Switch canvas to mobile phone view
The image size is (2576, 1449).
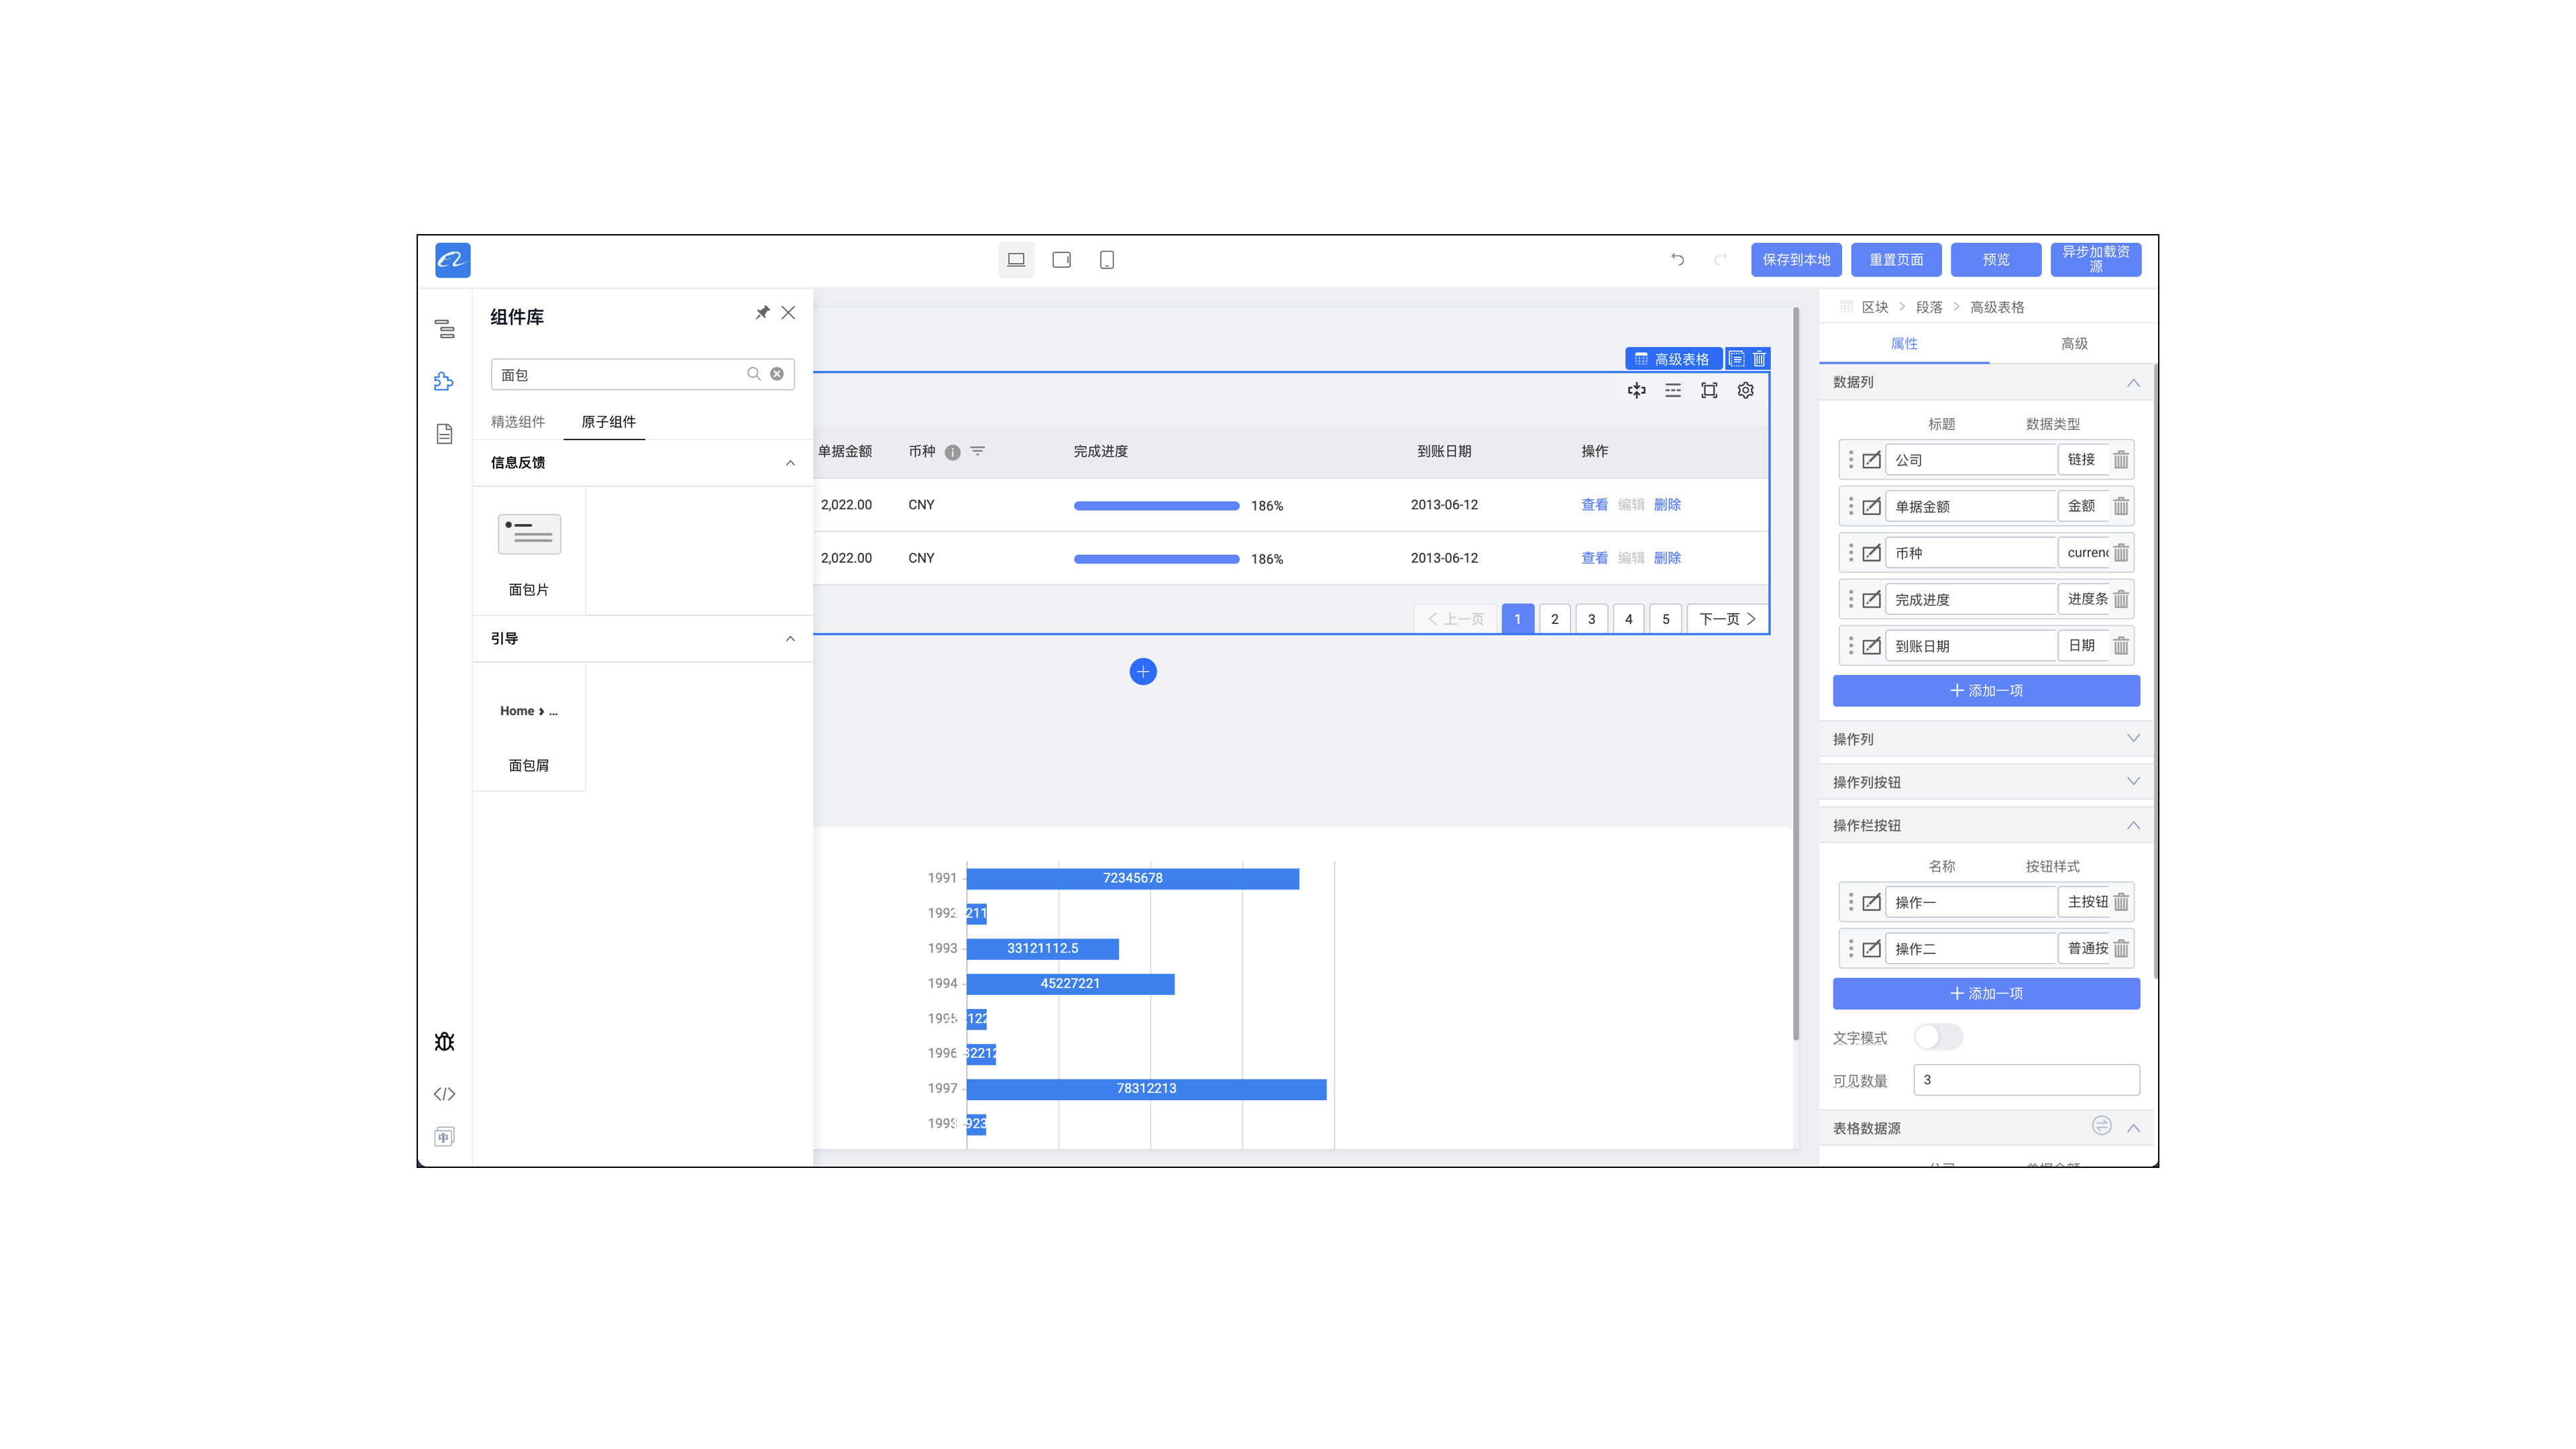(x=1106, y=260)
